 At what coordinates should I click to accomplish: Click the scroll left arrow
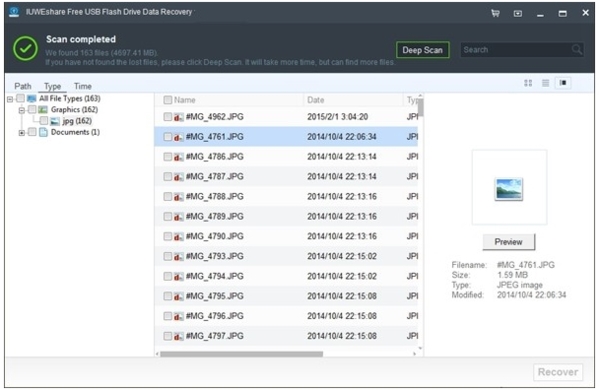pos(157,354)
